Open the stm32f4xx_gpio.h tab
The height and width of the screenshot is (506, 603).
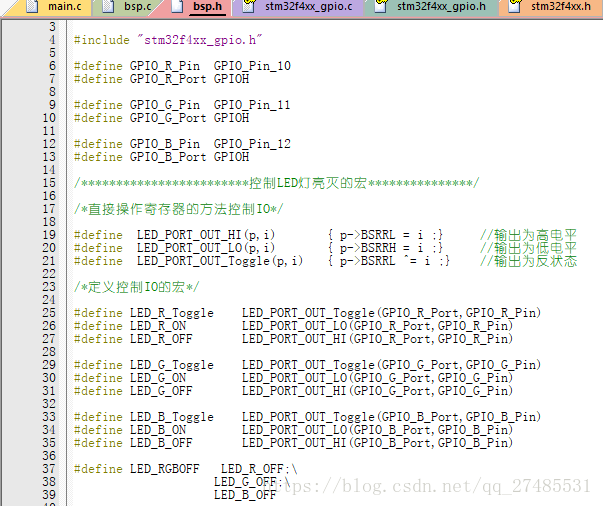(441, 7)
